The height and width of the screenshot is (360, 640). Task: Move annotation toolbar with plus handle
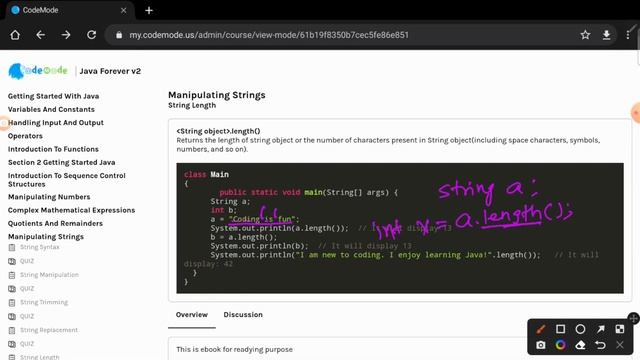click(x=633, y=318)
